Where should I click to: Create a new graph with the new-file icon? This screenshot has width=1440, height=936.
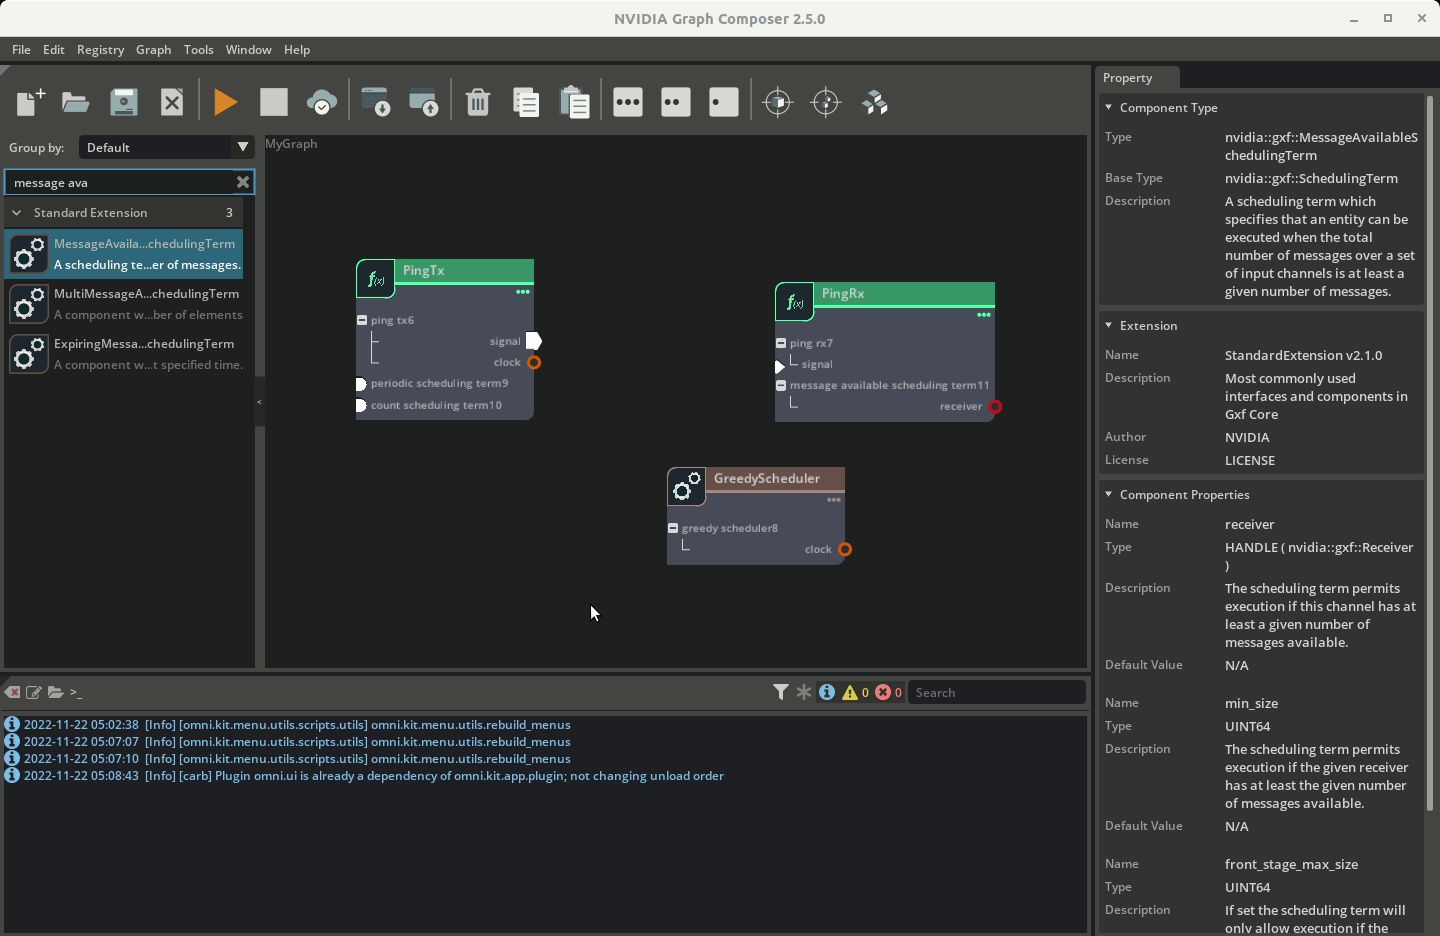coord(30,102)
